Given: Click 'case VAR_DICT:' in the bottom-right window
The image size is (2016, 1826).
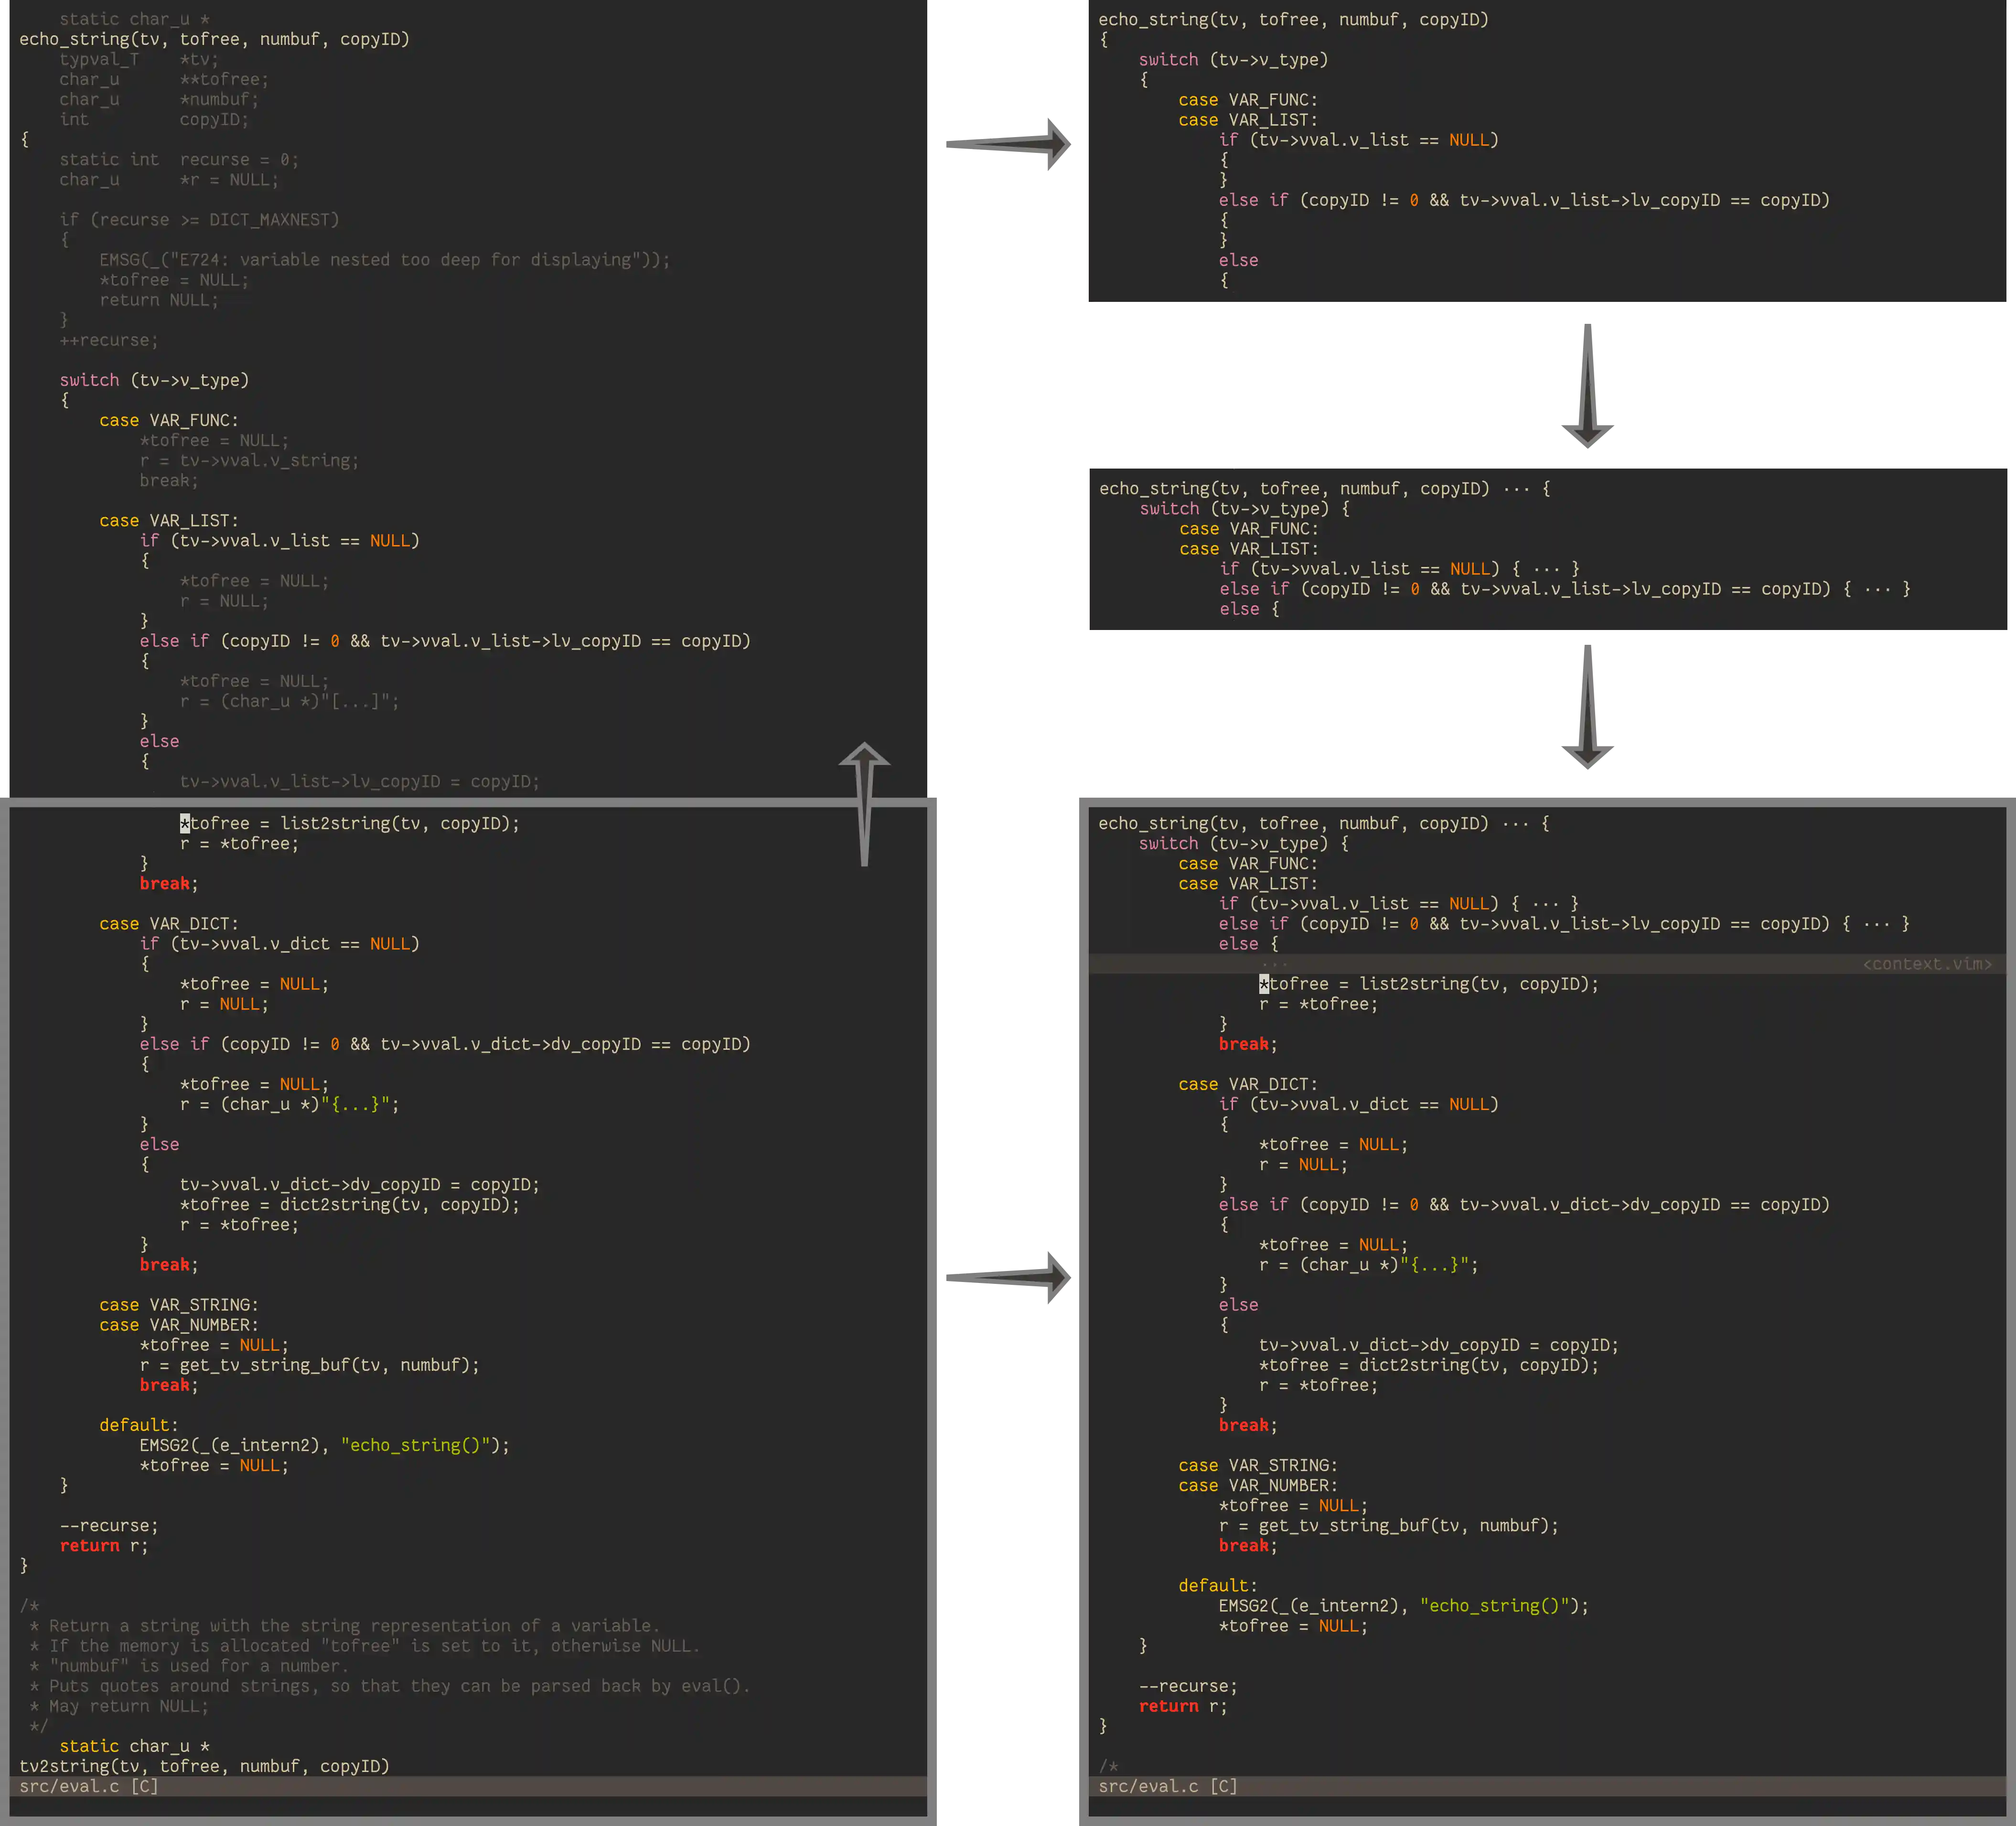Looking at the screenshot, I should click(x=1248, y=1084).
